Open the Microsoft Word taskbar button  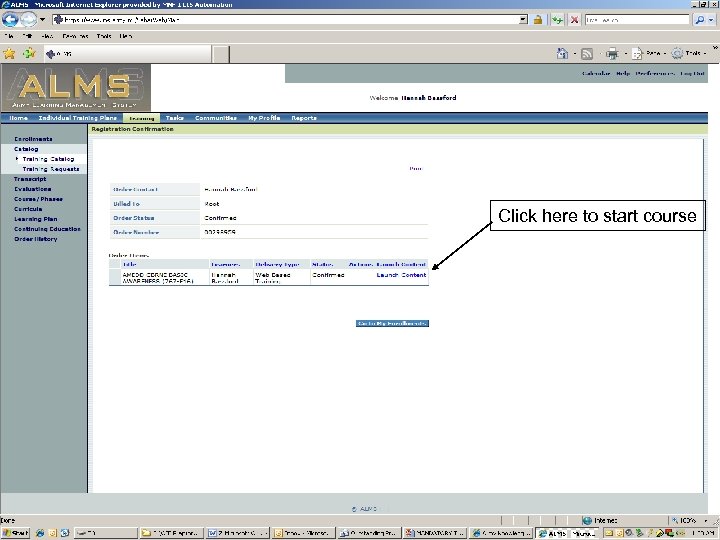coord(237,533)
